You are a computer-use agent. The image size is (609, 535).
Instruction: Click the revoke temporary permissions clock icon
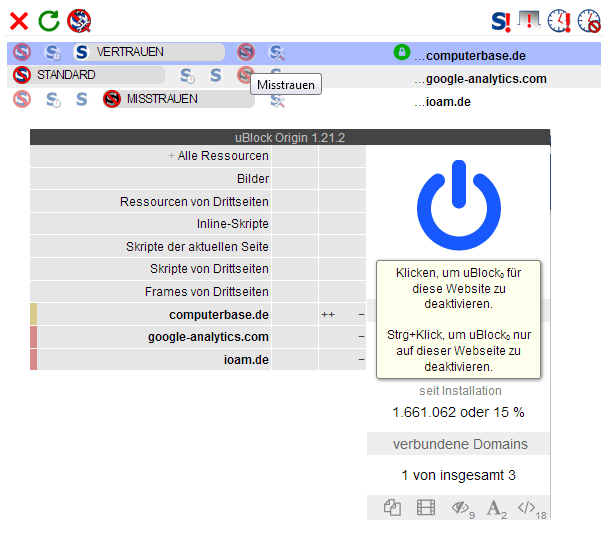tap(589, 21)
